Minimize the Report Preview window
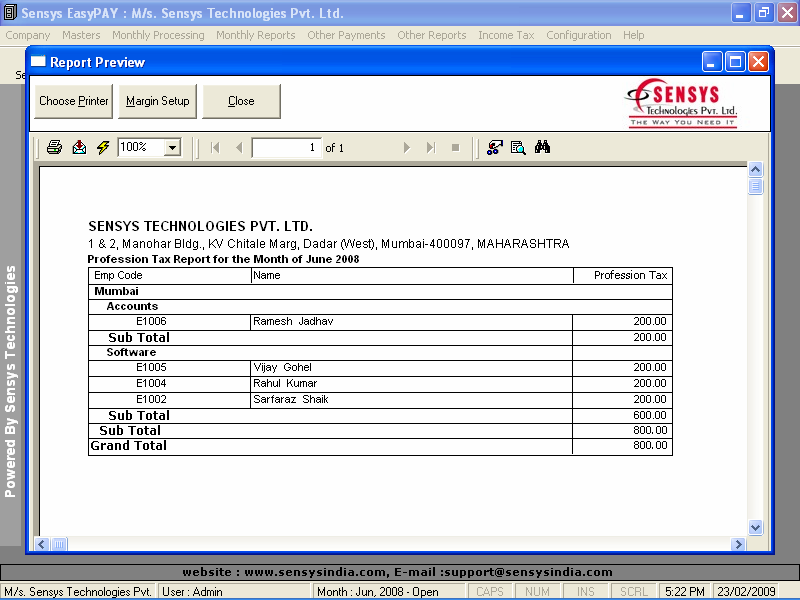This screenshot has height=600, width=800. 712,62
